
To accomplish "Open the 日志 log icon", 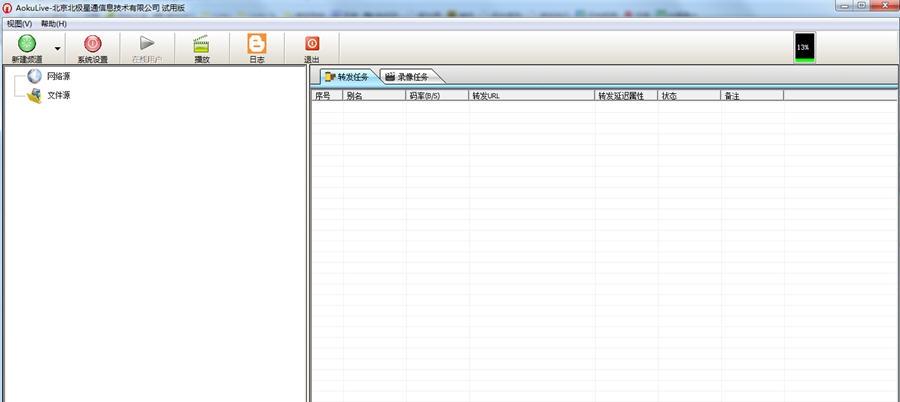I will pos(257,44).
